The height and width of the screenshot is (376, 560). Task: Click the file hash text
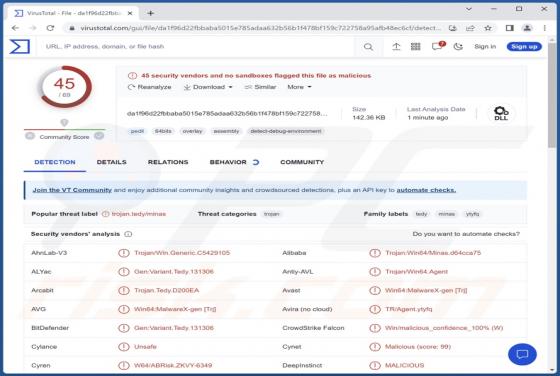pyautogui.click(x=227, y=114)
